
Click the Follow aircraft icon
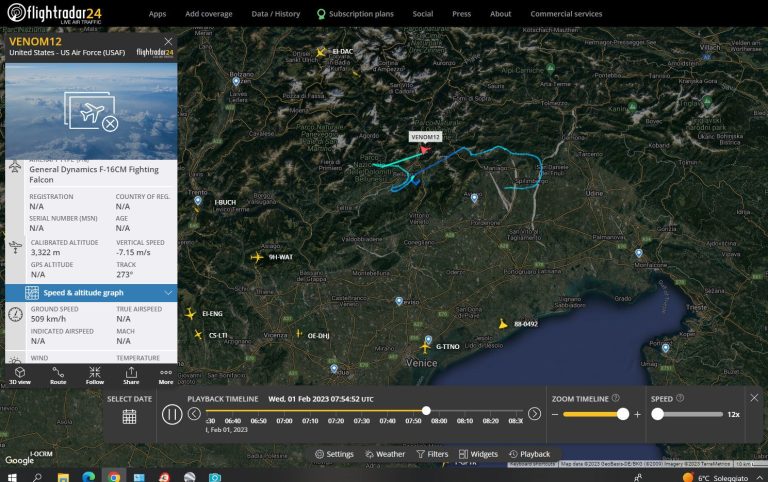(95, 374)
